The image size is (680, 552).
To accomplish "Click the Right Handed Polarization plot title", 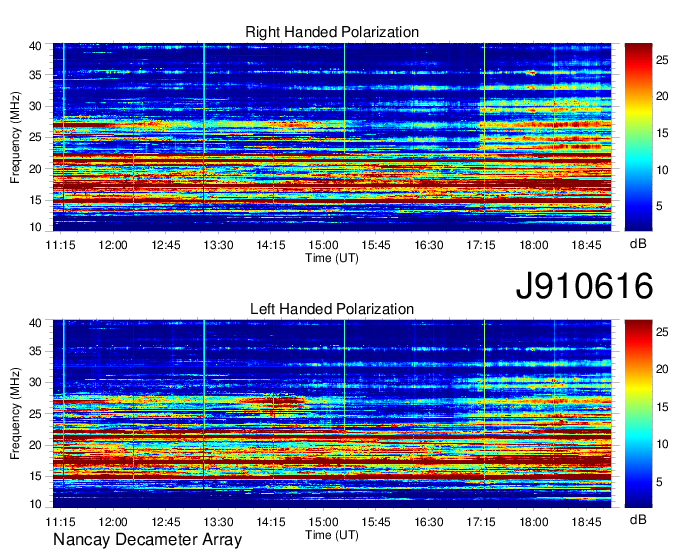I will (332, 32).
